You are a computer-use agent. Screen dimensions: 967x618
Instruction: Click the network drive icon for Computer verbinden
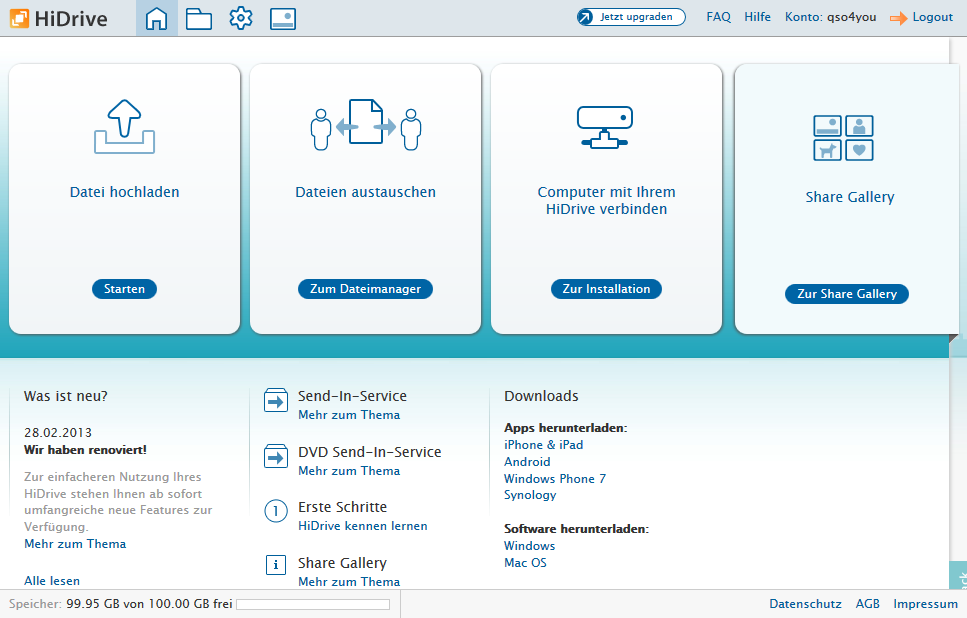[x=605, y=128]
